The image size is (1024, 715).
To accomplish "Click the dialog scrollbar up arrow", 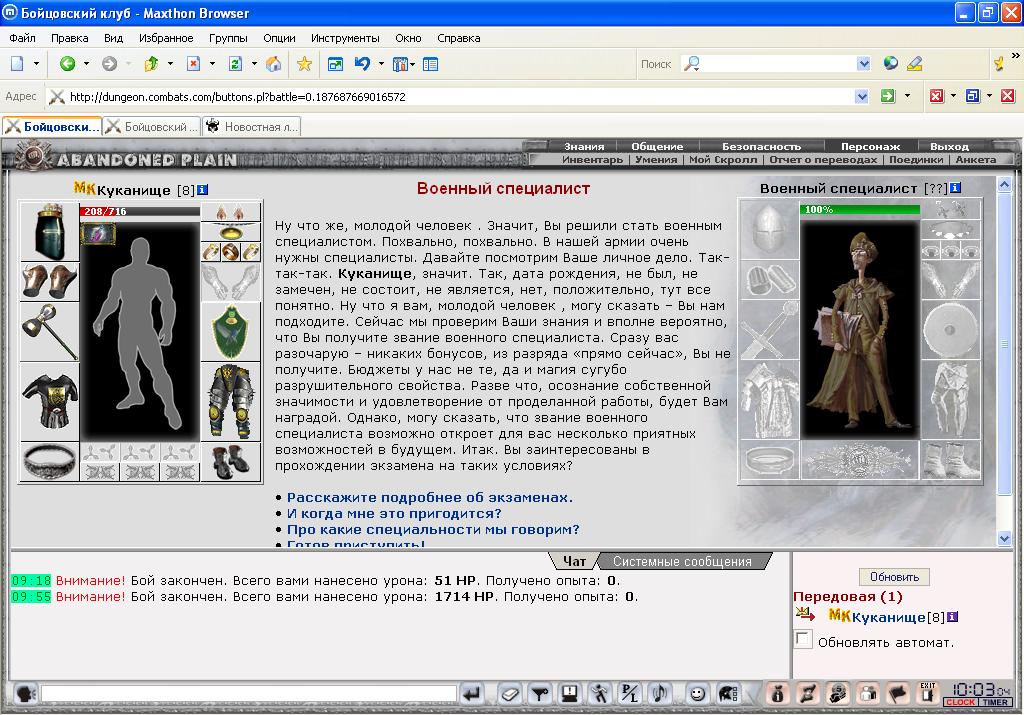I will 1004,185.
